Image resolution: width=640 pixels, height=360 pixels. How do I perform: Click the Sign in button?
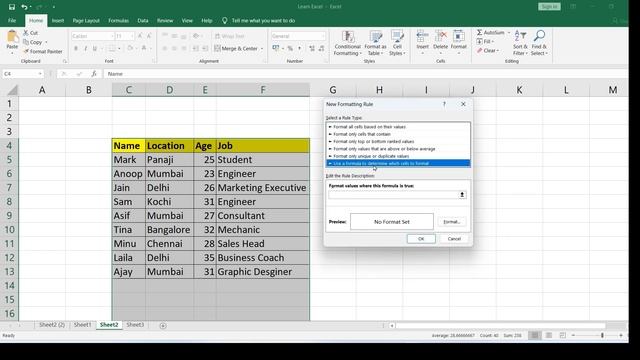pyautogui.click(x=549, y=7)
